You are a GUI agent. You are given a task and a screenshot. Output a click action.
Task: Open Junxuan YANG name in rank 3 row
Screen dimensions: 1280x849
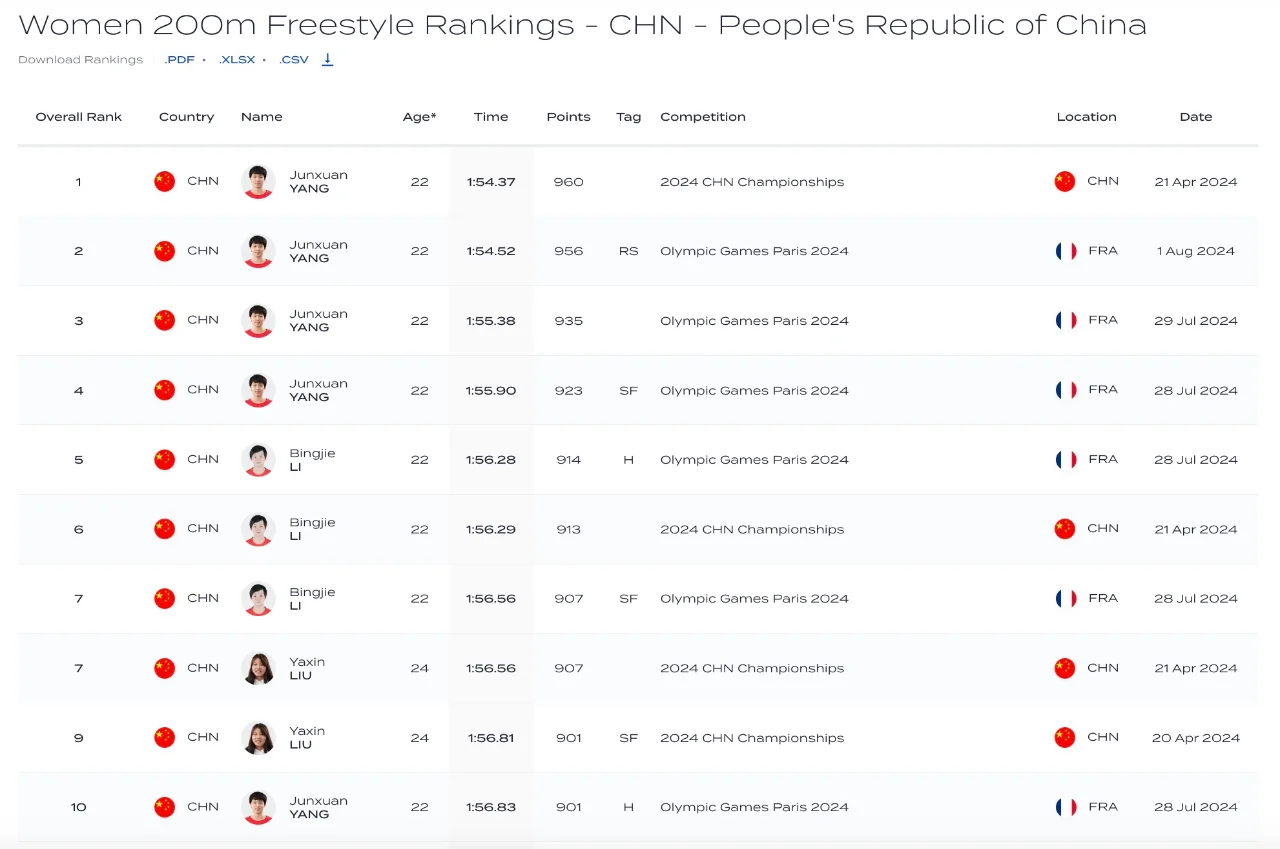[319, 320]
